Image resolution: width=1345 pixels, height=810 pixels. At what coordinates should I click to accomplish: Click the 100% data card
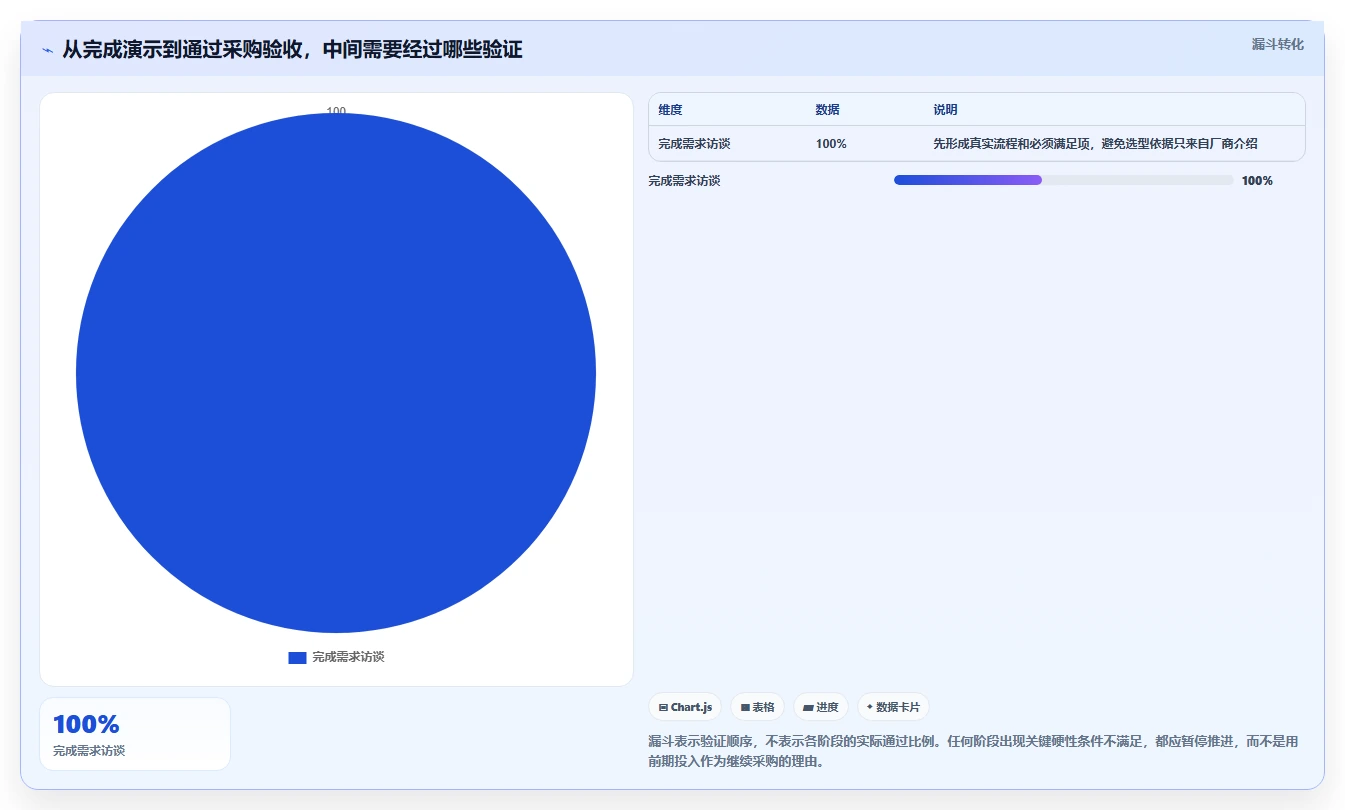pyautogui.click(x=135, y=734)
